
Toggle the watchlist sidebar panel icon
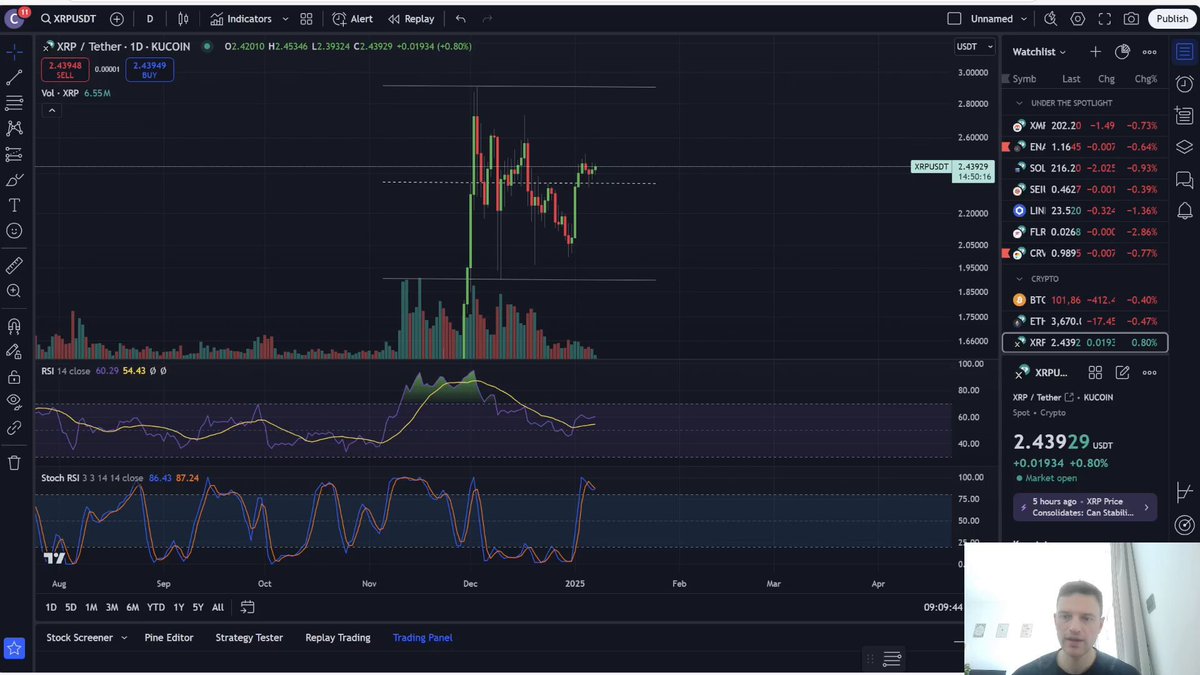pyautogui.click(x=1185, y=52)
